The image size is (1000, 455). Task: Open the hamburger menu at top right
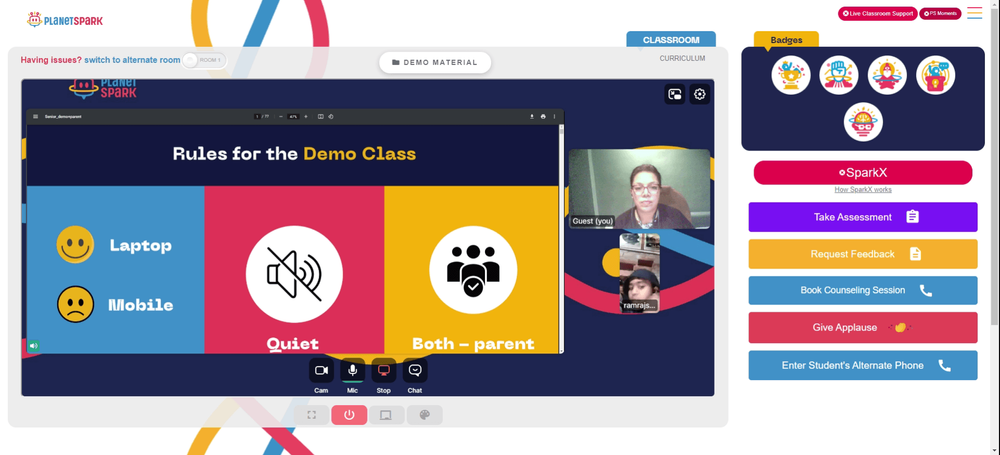click(x=974, y=13)
